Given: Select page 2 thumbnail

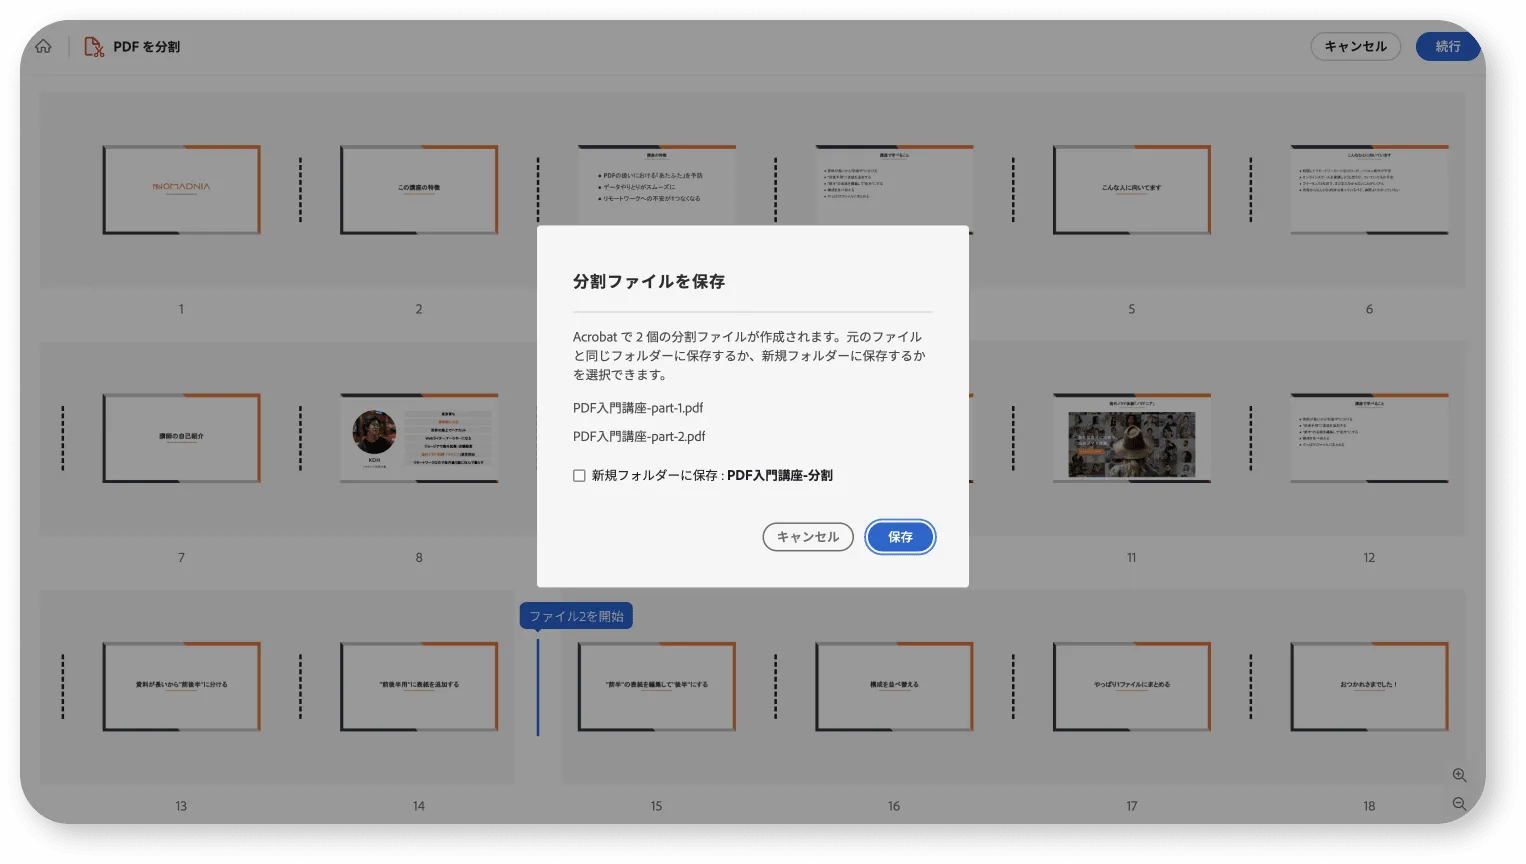Looking at the screenshot, I should (x=419, y=189).
